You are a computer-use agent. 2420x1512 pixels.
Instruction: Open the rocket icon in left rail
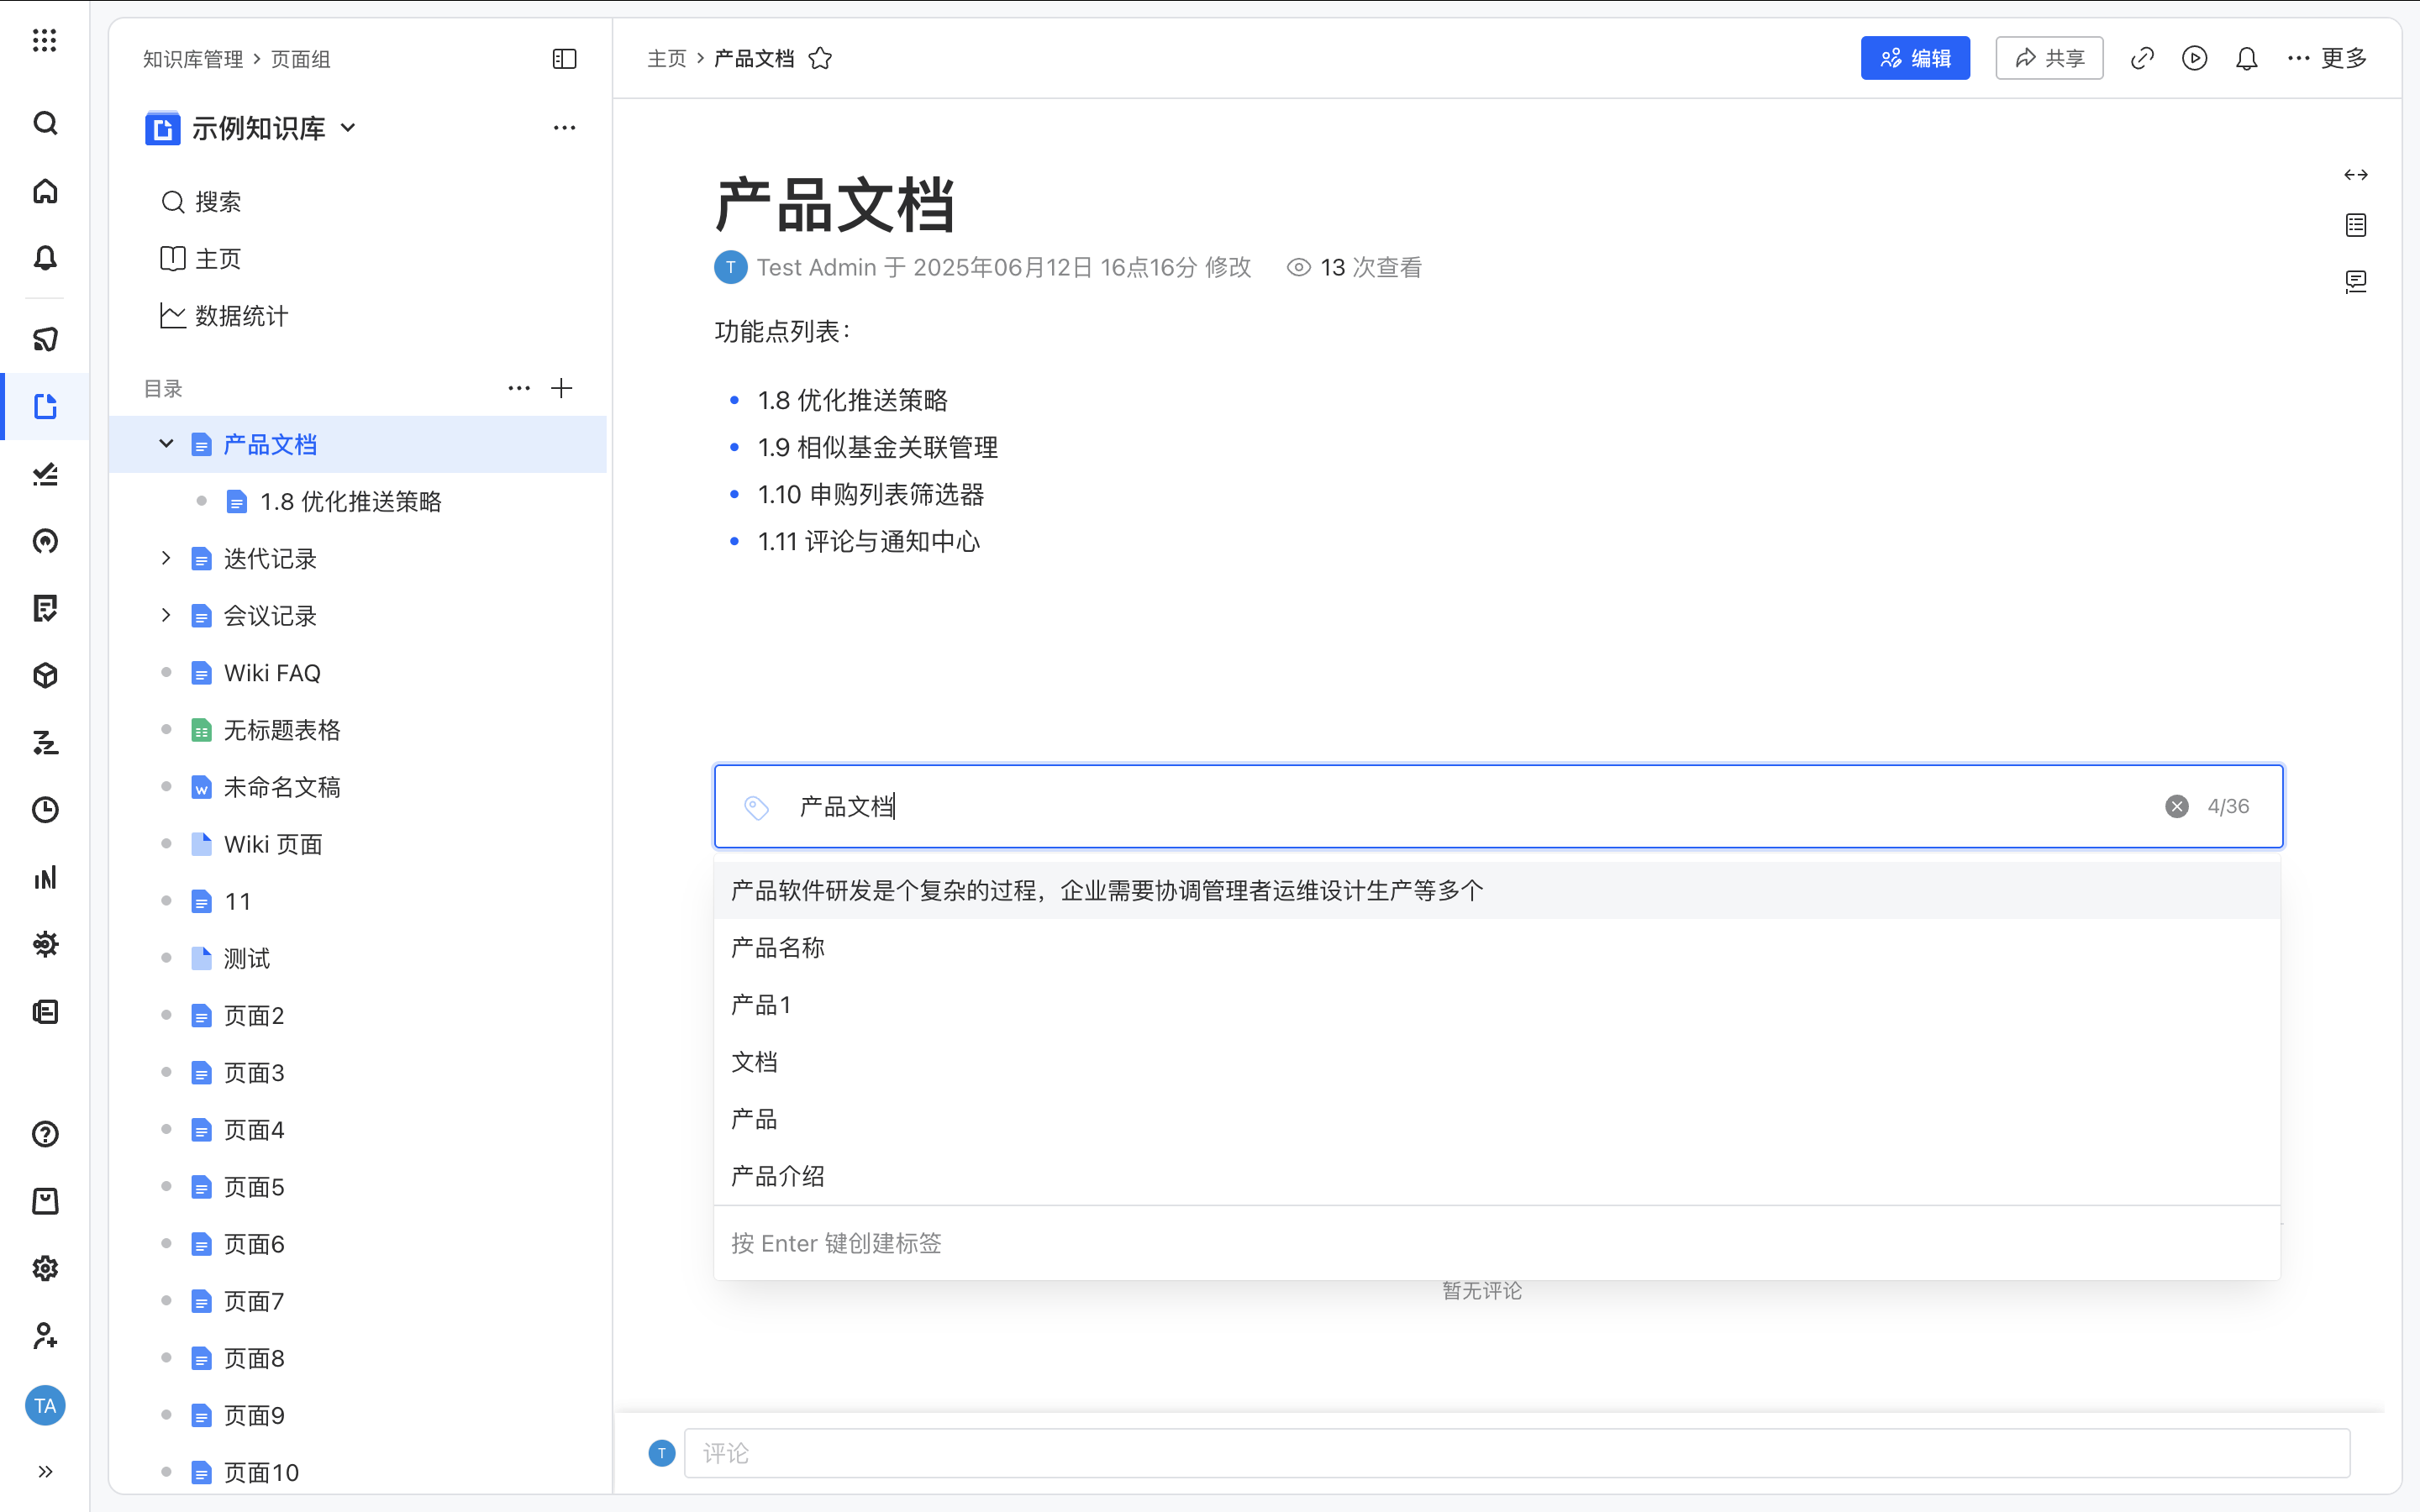click(x=45, y=339)
